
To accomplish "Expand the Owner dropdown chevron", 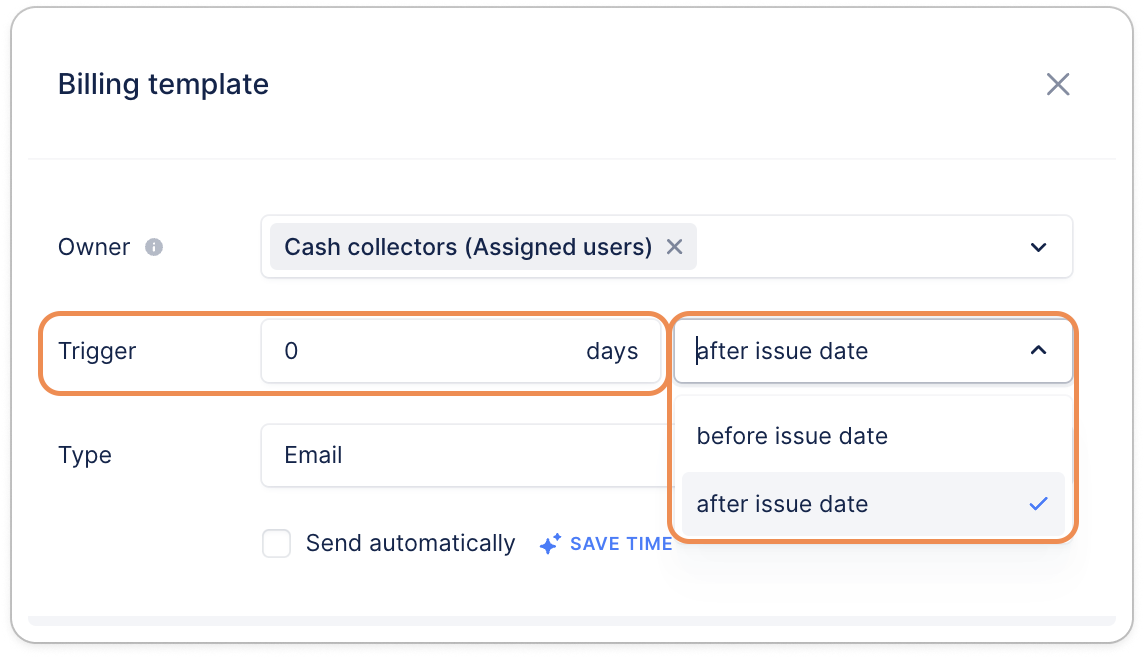I will [x=1039, y=247].
